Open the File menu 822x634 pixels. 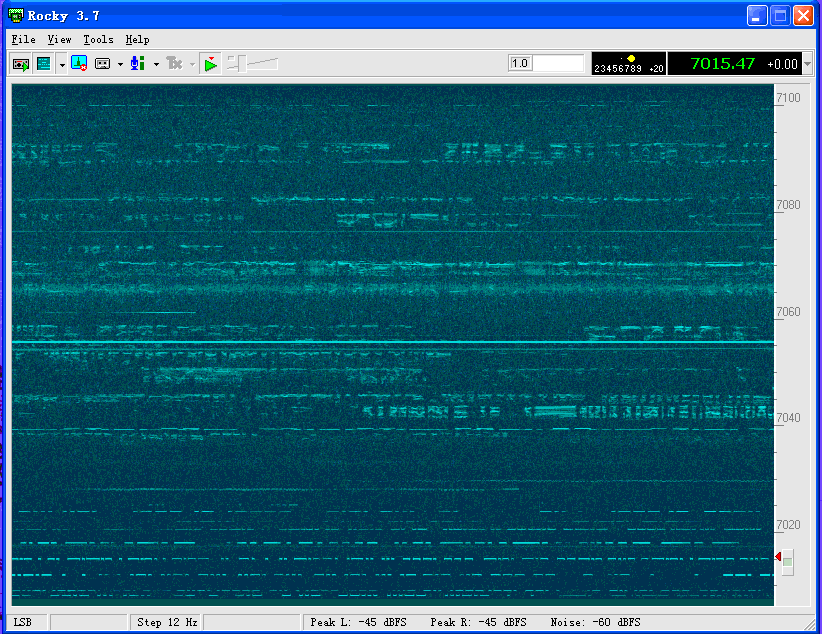[x=24, y=39]
